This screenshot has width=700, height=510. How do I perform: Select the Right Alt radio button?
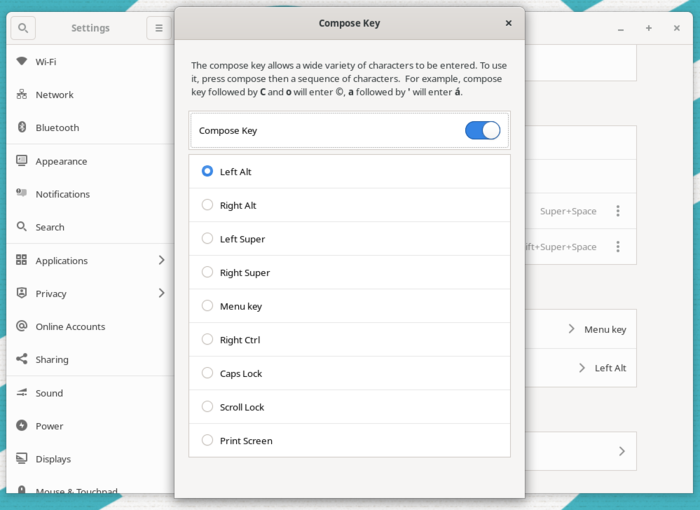tap(207, 205)
